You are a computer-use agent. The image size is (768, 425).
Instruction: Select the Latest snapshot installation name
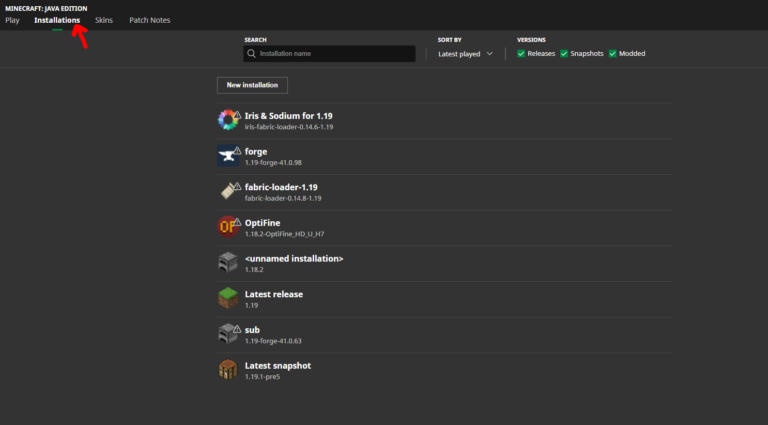tap(278, 366)
